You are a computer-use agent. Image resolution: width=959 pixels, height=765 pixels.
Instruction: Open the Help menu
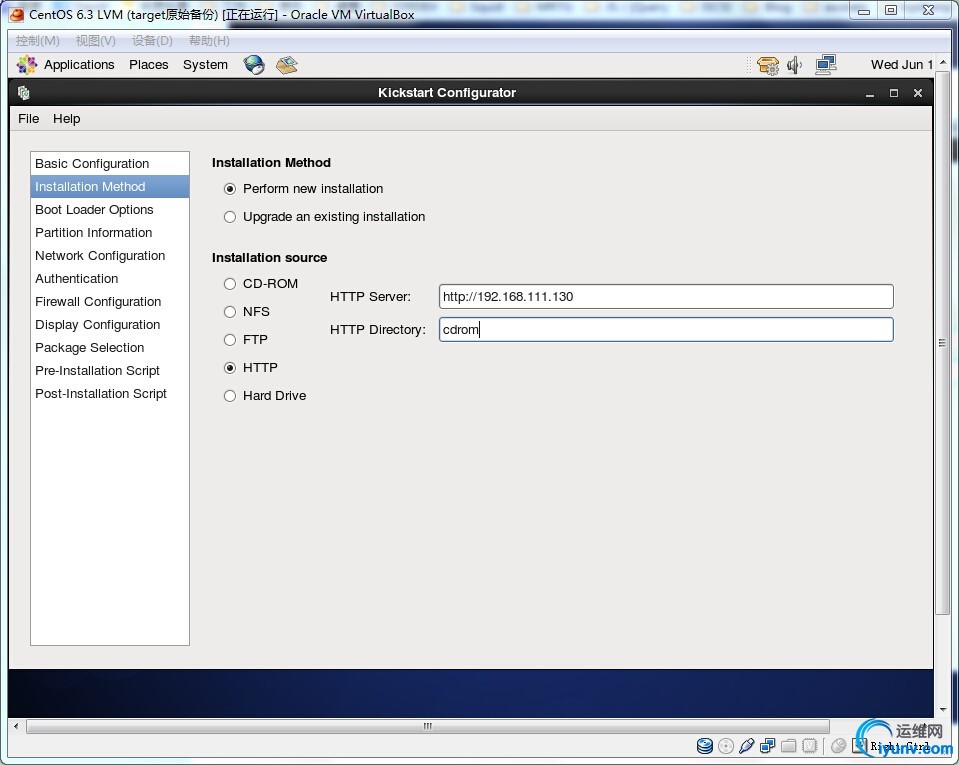[66, 119]
